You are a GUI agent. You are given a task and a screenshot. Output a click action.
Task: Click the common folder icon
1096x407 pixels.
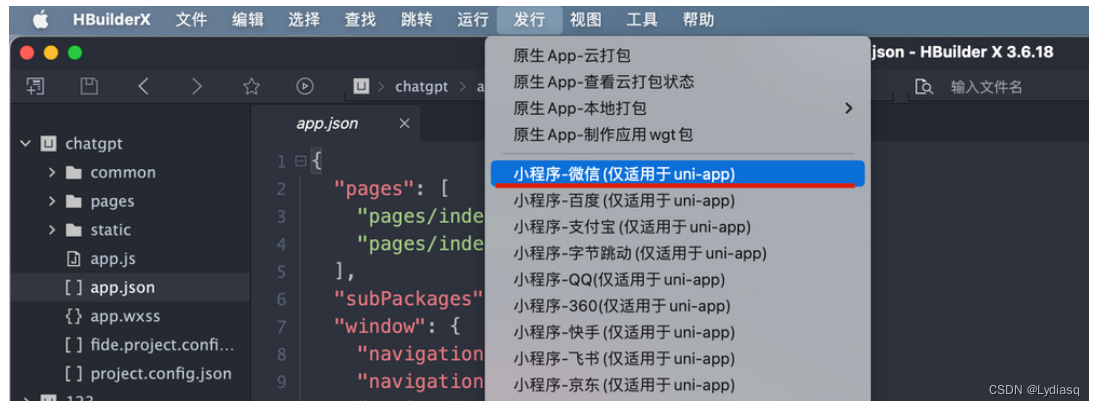tap(73, 173)
